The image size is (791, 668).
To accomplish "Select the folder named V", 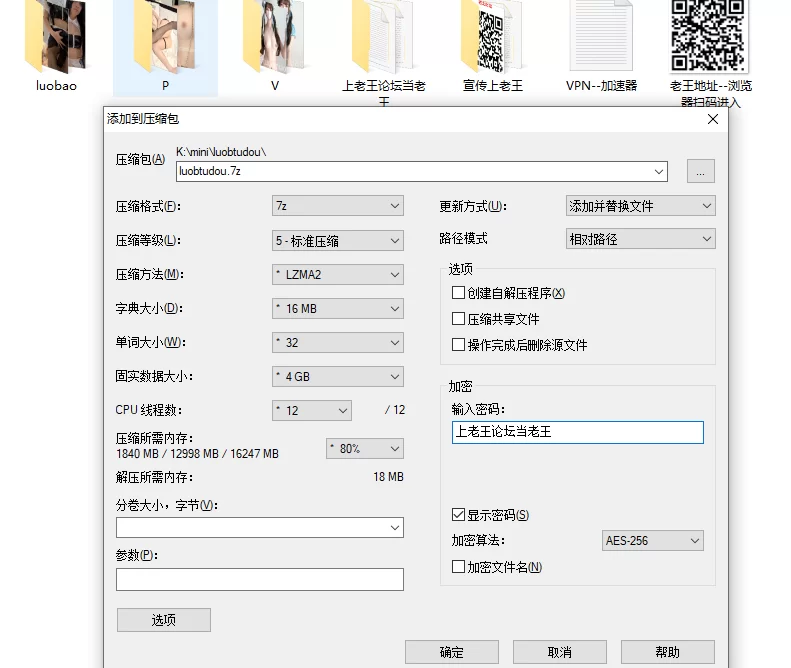I will click(274, 36).
